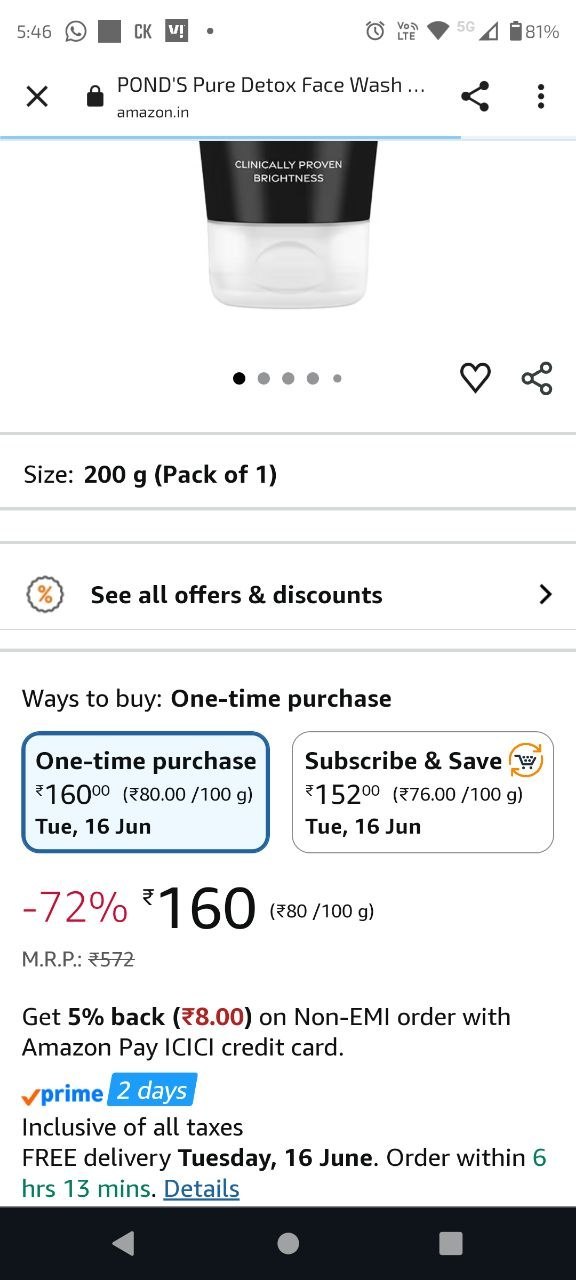Tap the percent offers badge icon
576x1280 pixels.
point(45,595)
